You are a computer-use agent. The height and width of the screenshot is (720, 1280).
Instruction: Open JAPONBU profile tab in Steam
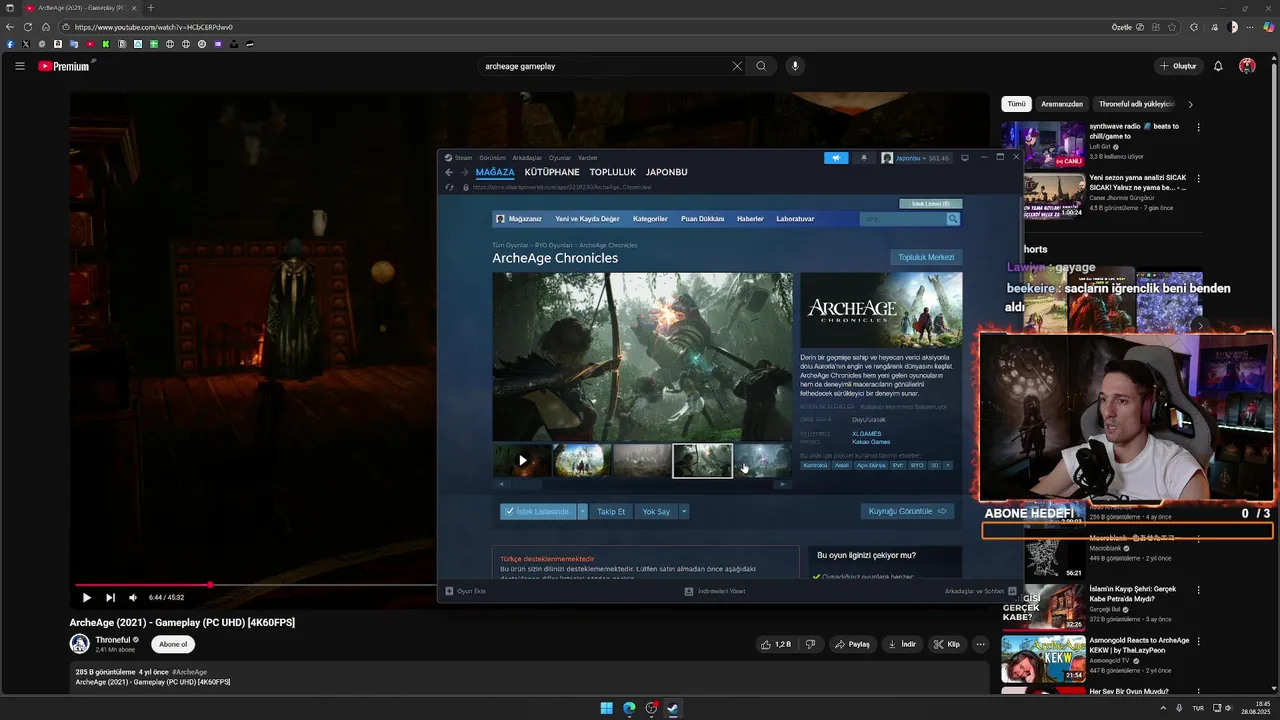click(667, 172)
